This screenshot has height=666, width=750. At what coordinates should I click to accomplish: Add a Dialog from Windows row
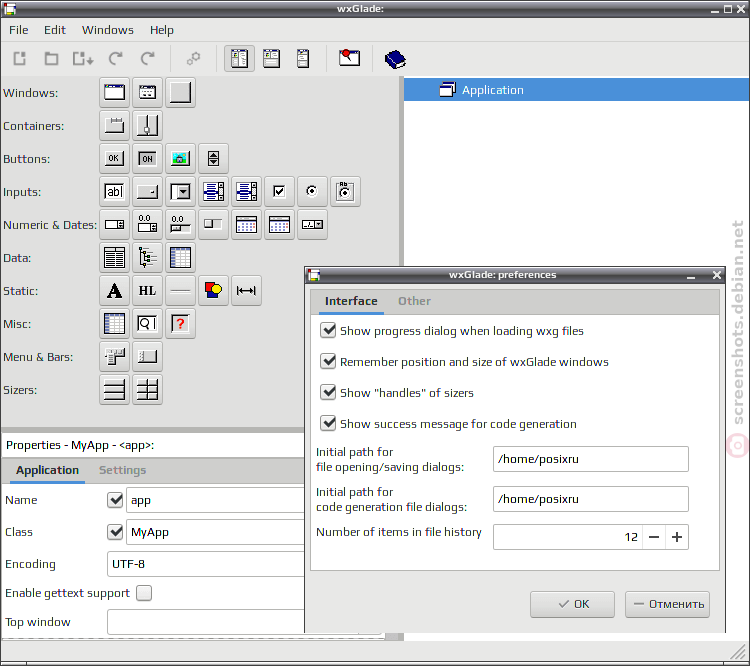[147, 92]
